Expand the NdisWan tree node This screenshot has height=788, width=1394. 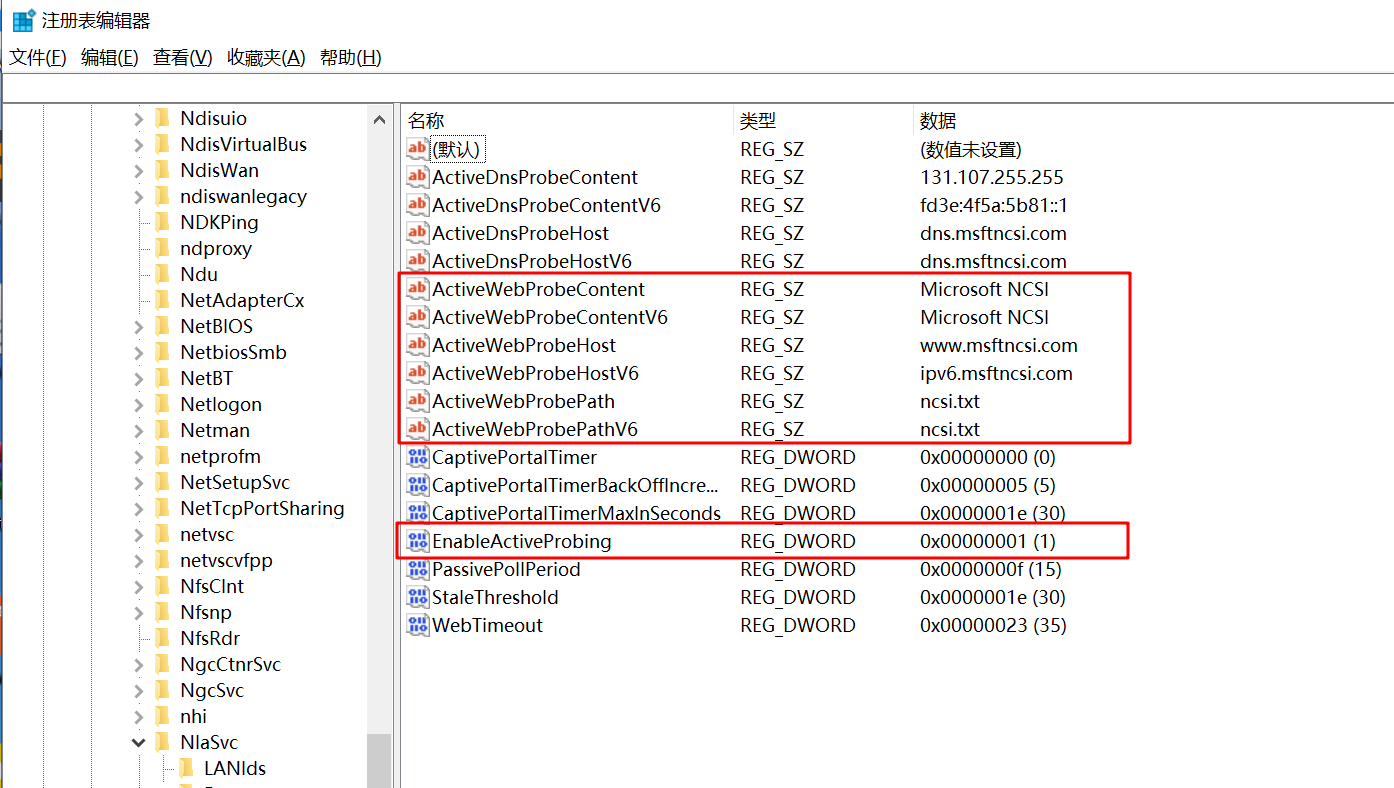[139, 171]
